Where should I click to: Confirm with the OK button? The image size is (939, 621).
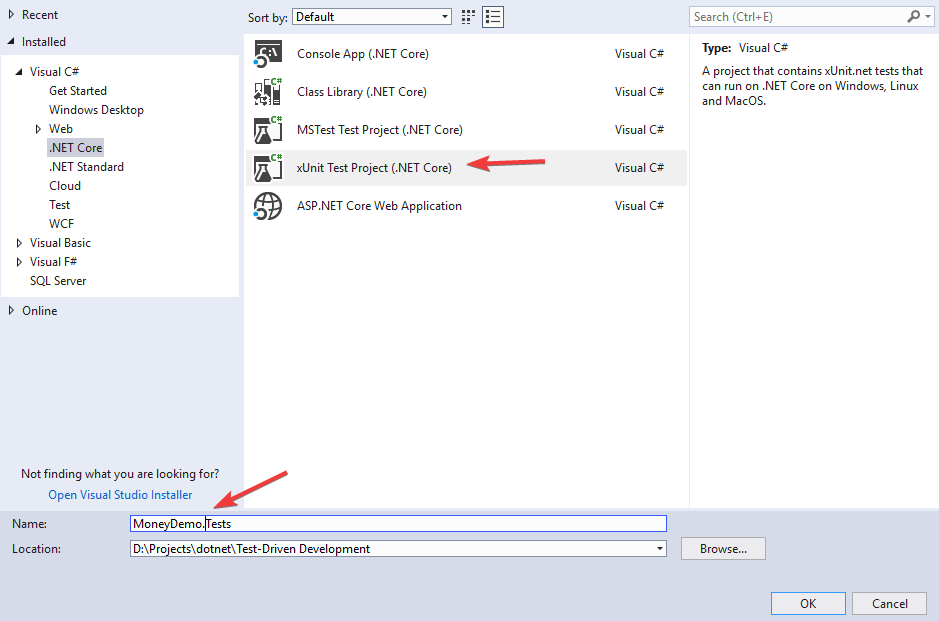click(x=808, y=604)
